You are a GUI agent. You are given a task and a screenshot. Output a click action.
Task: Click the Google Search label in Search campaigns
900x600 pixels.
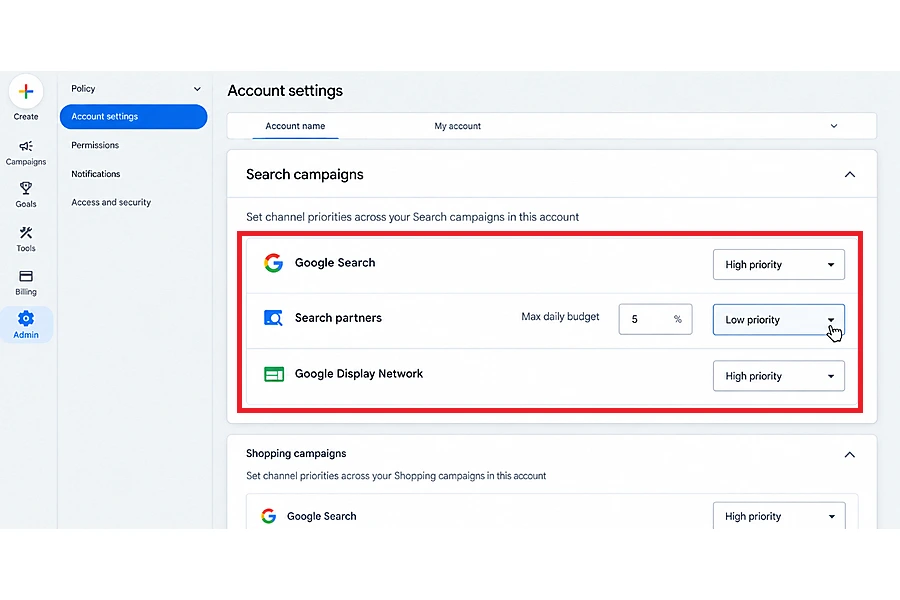tap(335, 263)
